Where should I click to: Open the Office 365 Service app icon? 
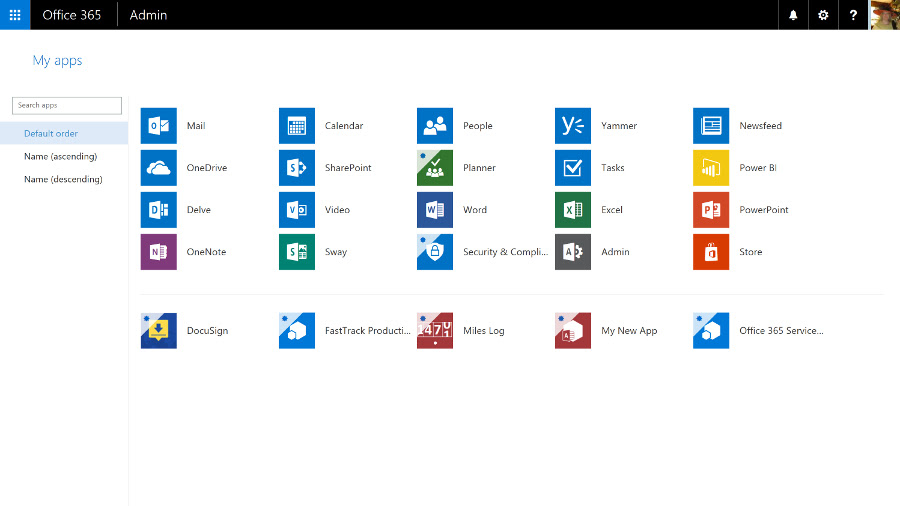click(x=711, y=330)
